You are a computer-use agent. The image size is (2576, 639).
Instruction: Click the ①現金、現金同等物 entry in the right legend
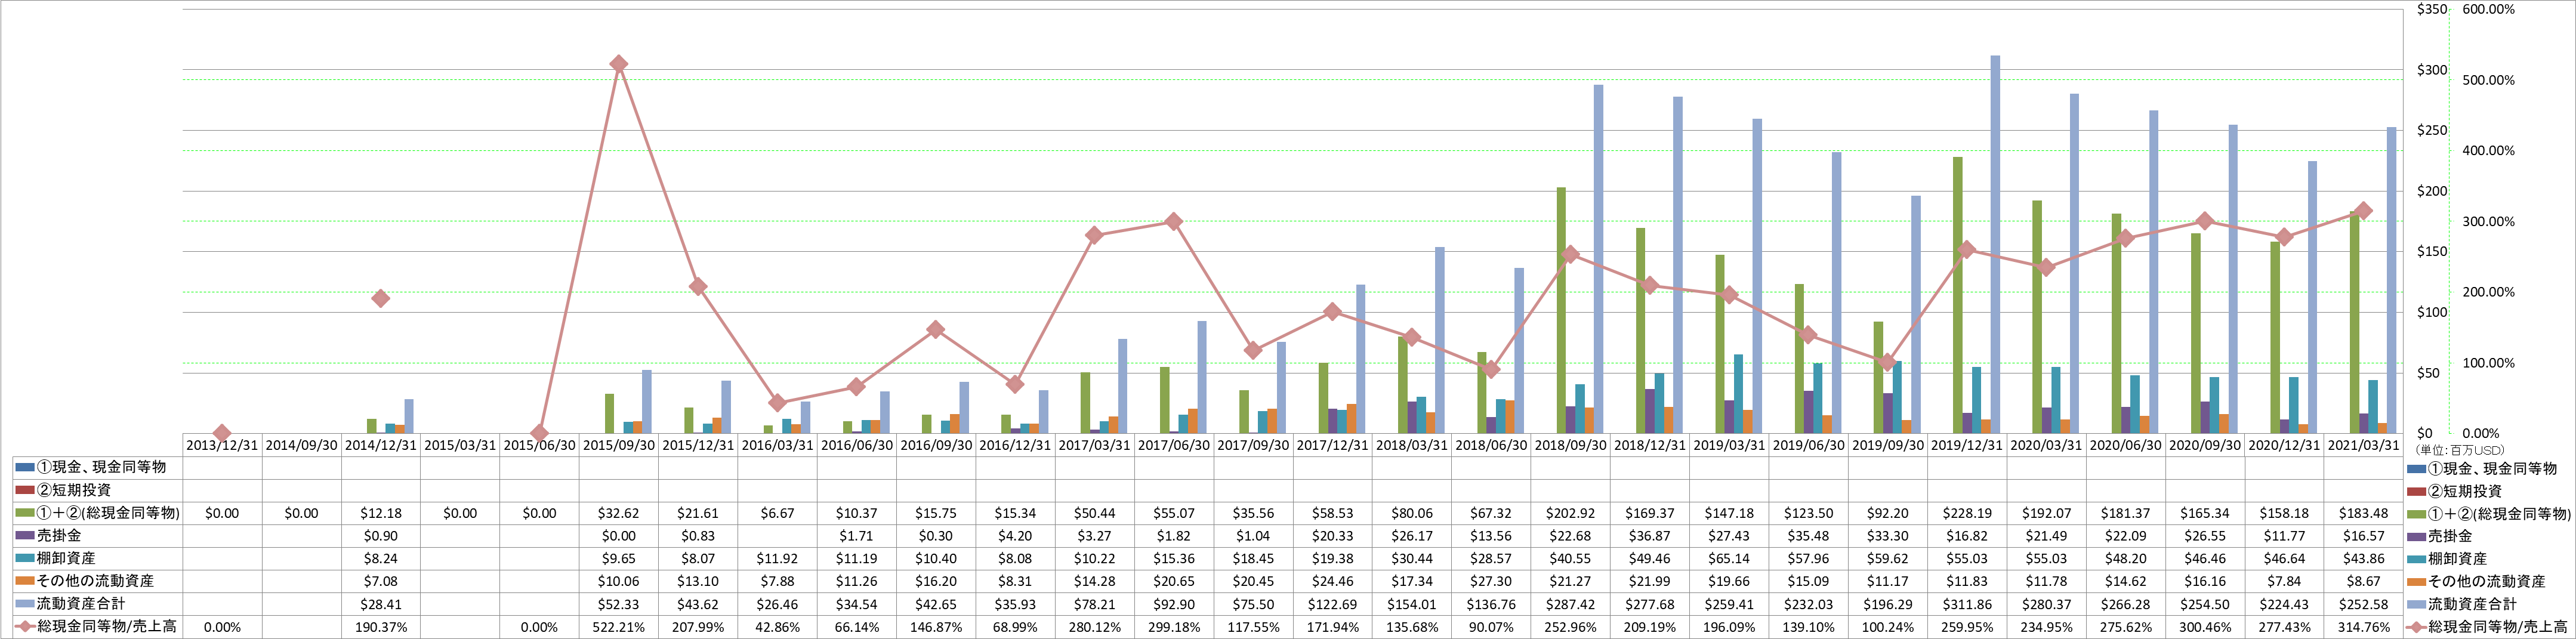[2482, 468]
